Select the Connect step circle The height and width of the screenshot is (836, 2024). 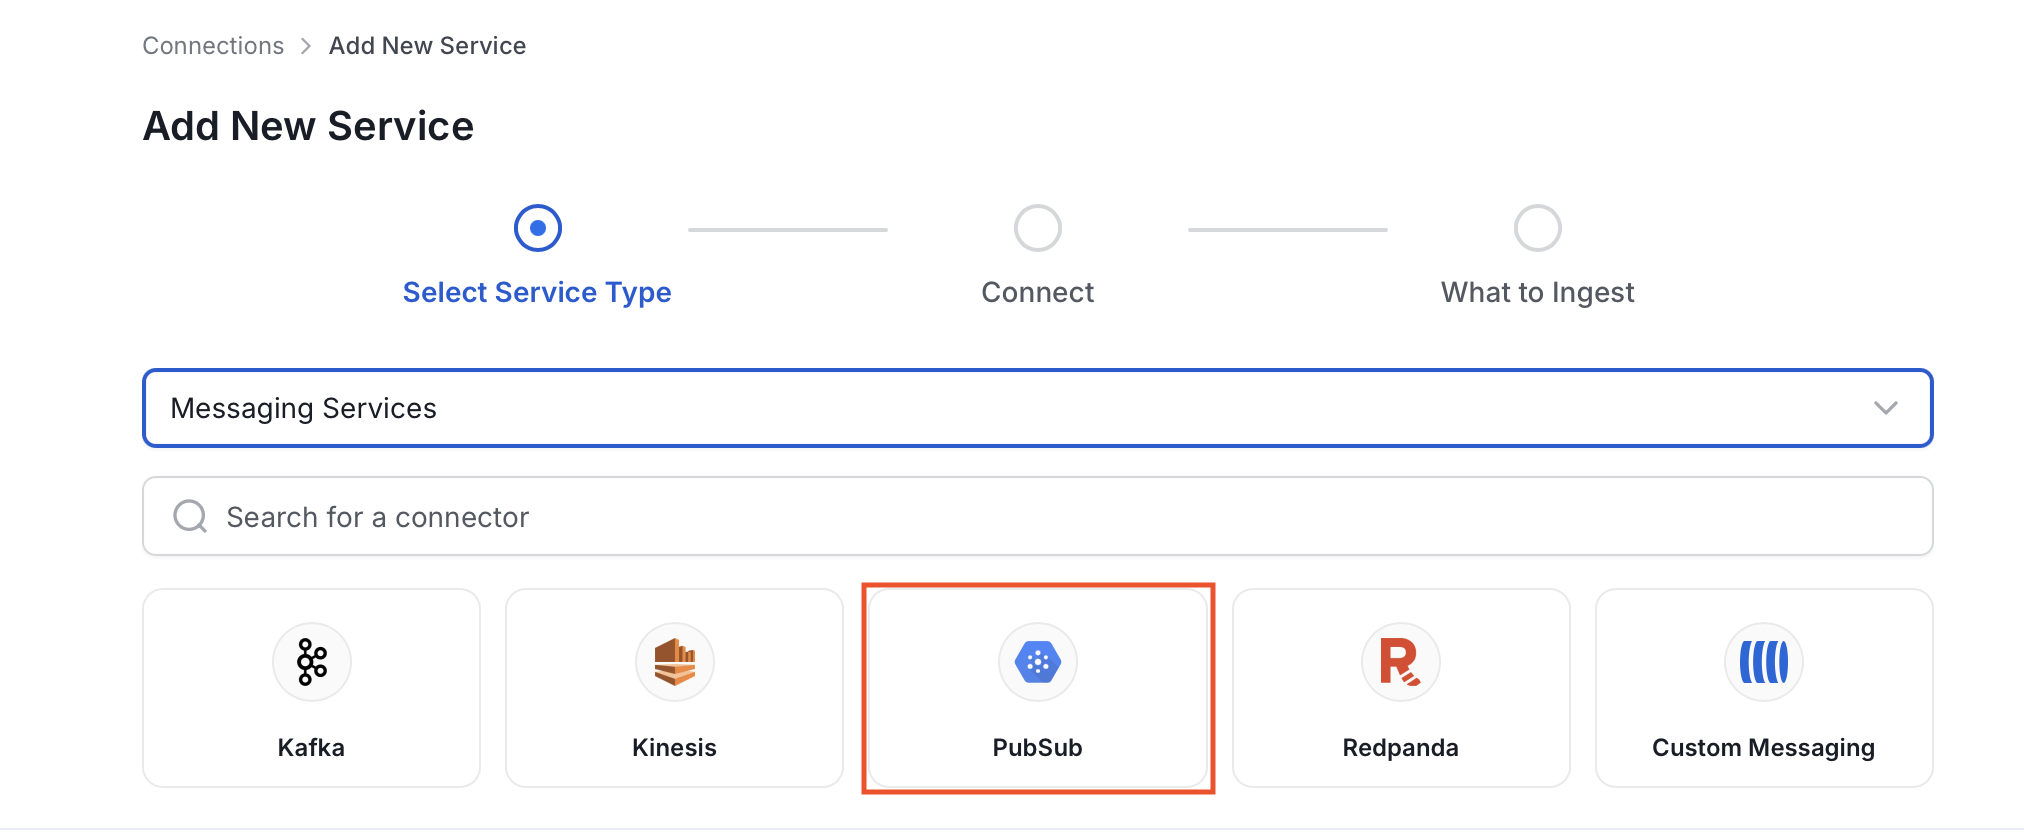pyautogui.click(x=1038, y=228)
